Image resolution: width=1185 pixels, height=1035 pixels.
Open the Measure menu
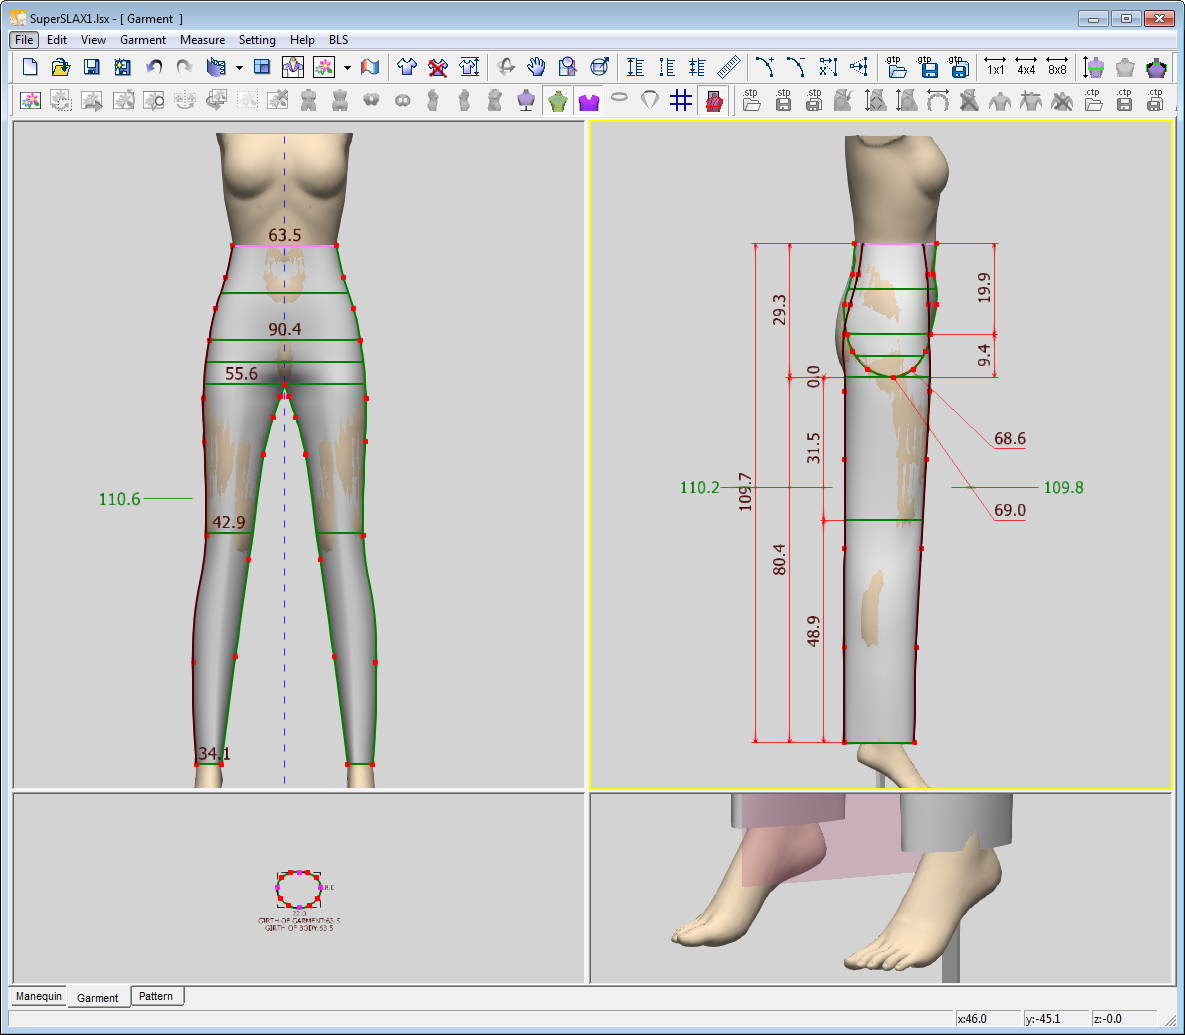coord(202,40)
